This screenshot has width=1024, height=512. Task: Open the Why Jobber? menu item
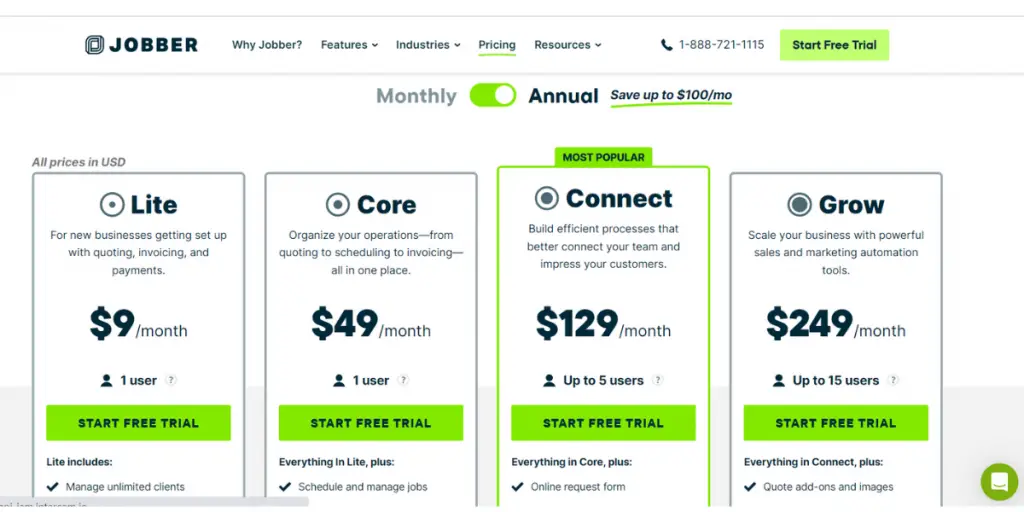coord(267,45)
